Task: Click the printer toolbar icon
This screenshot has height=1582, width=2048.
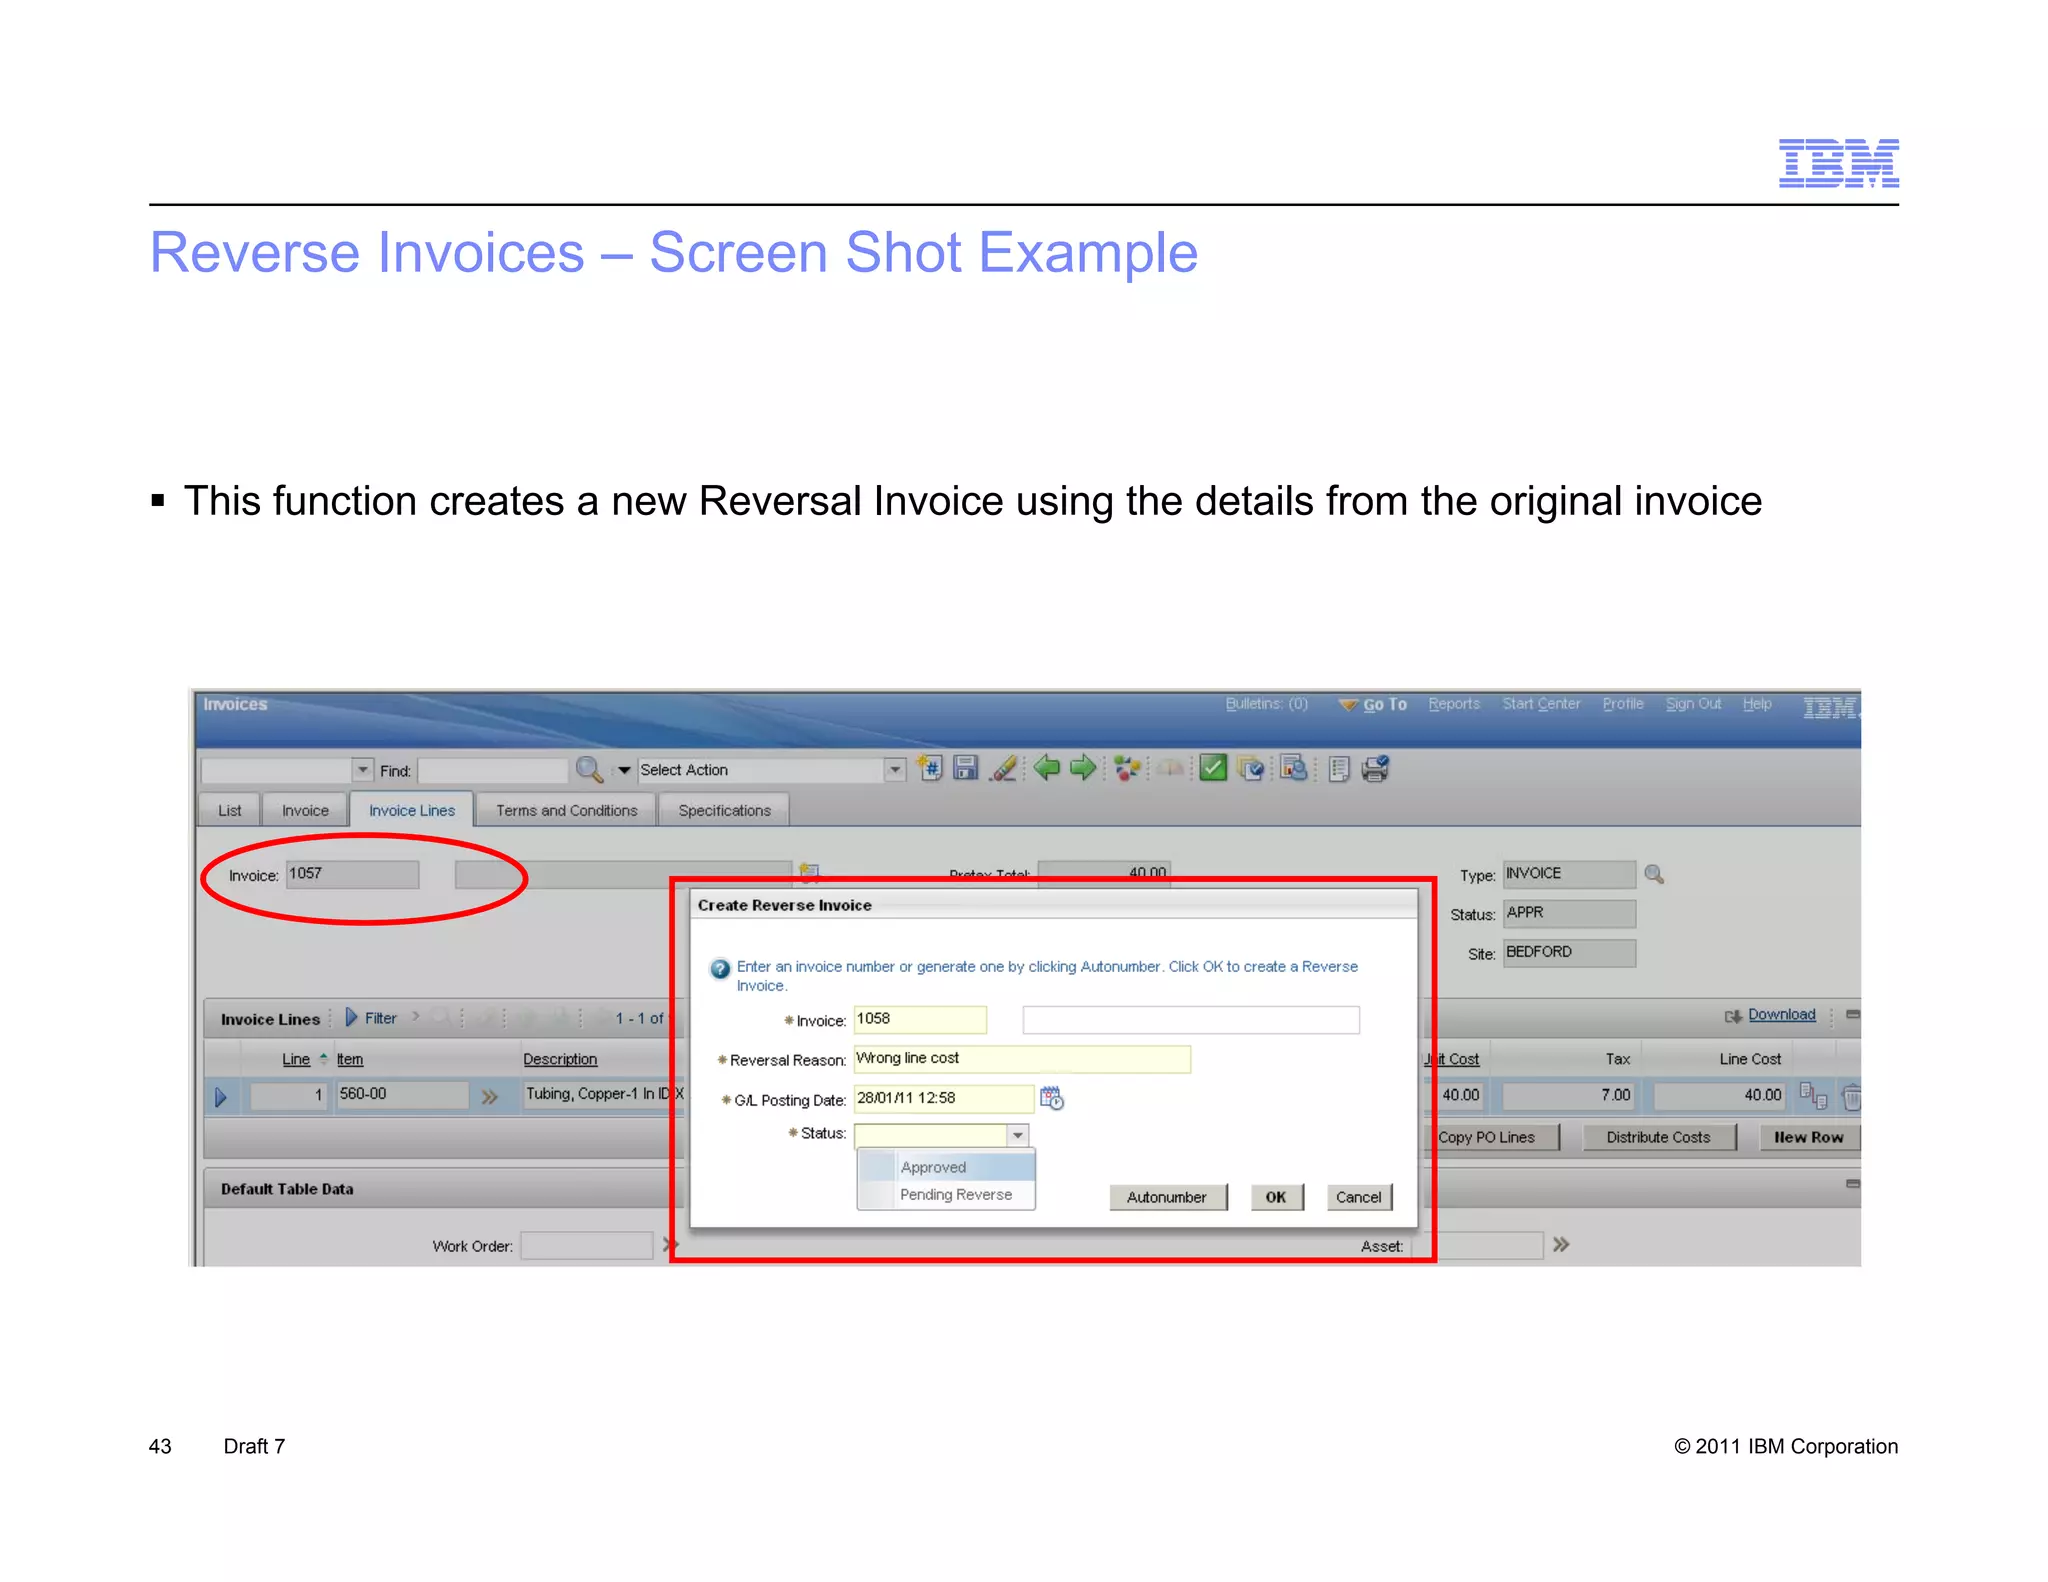Action: point(1376,768)
